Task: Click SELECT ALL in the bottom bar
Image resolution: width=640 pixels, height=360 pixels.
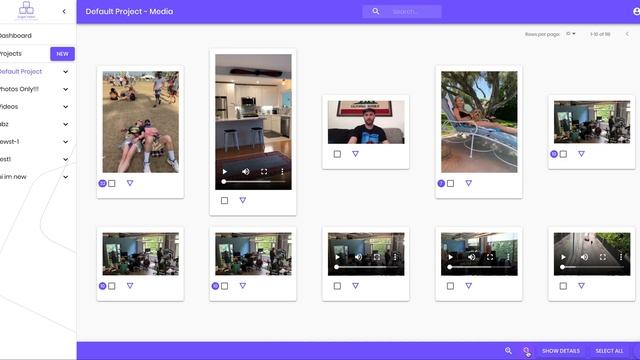Action: click(x=609, y=351)
